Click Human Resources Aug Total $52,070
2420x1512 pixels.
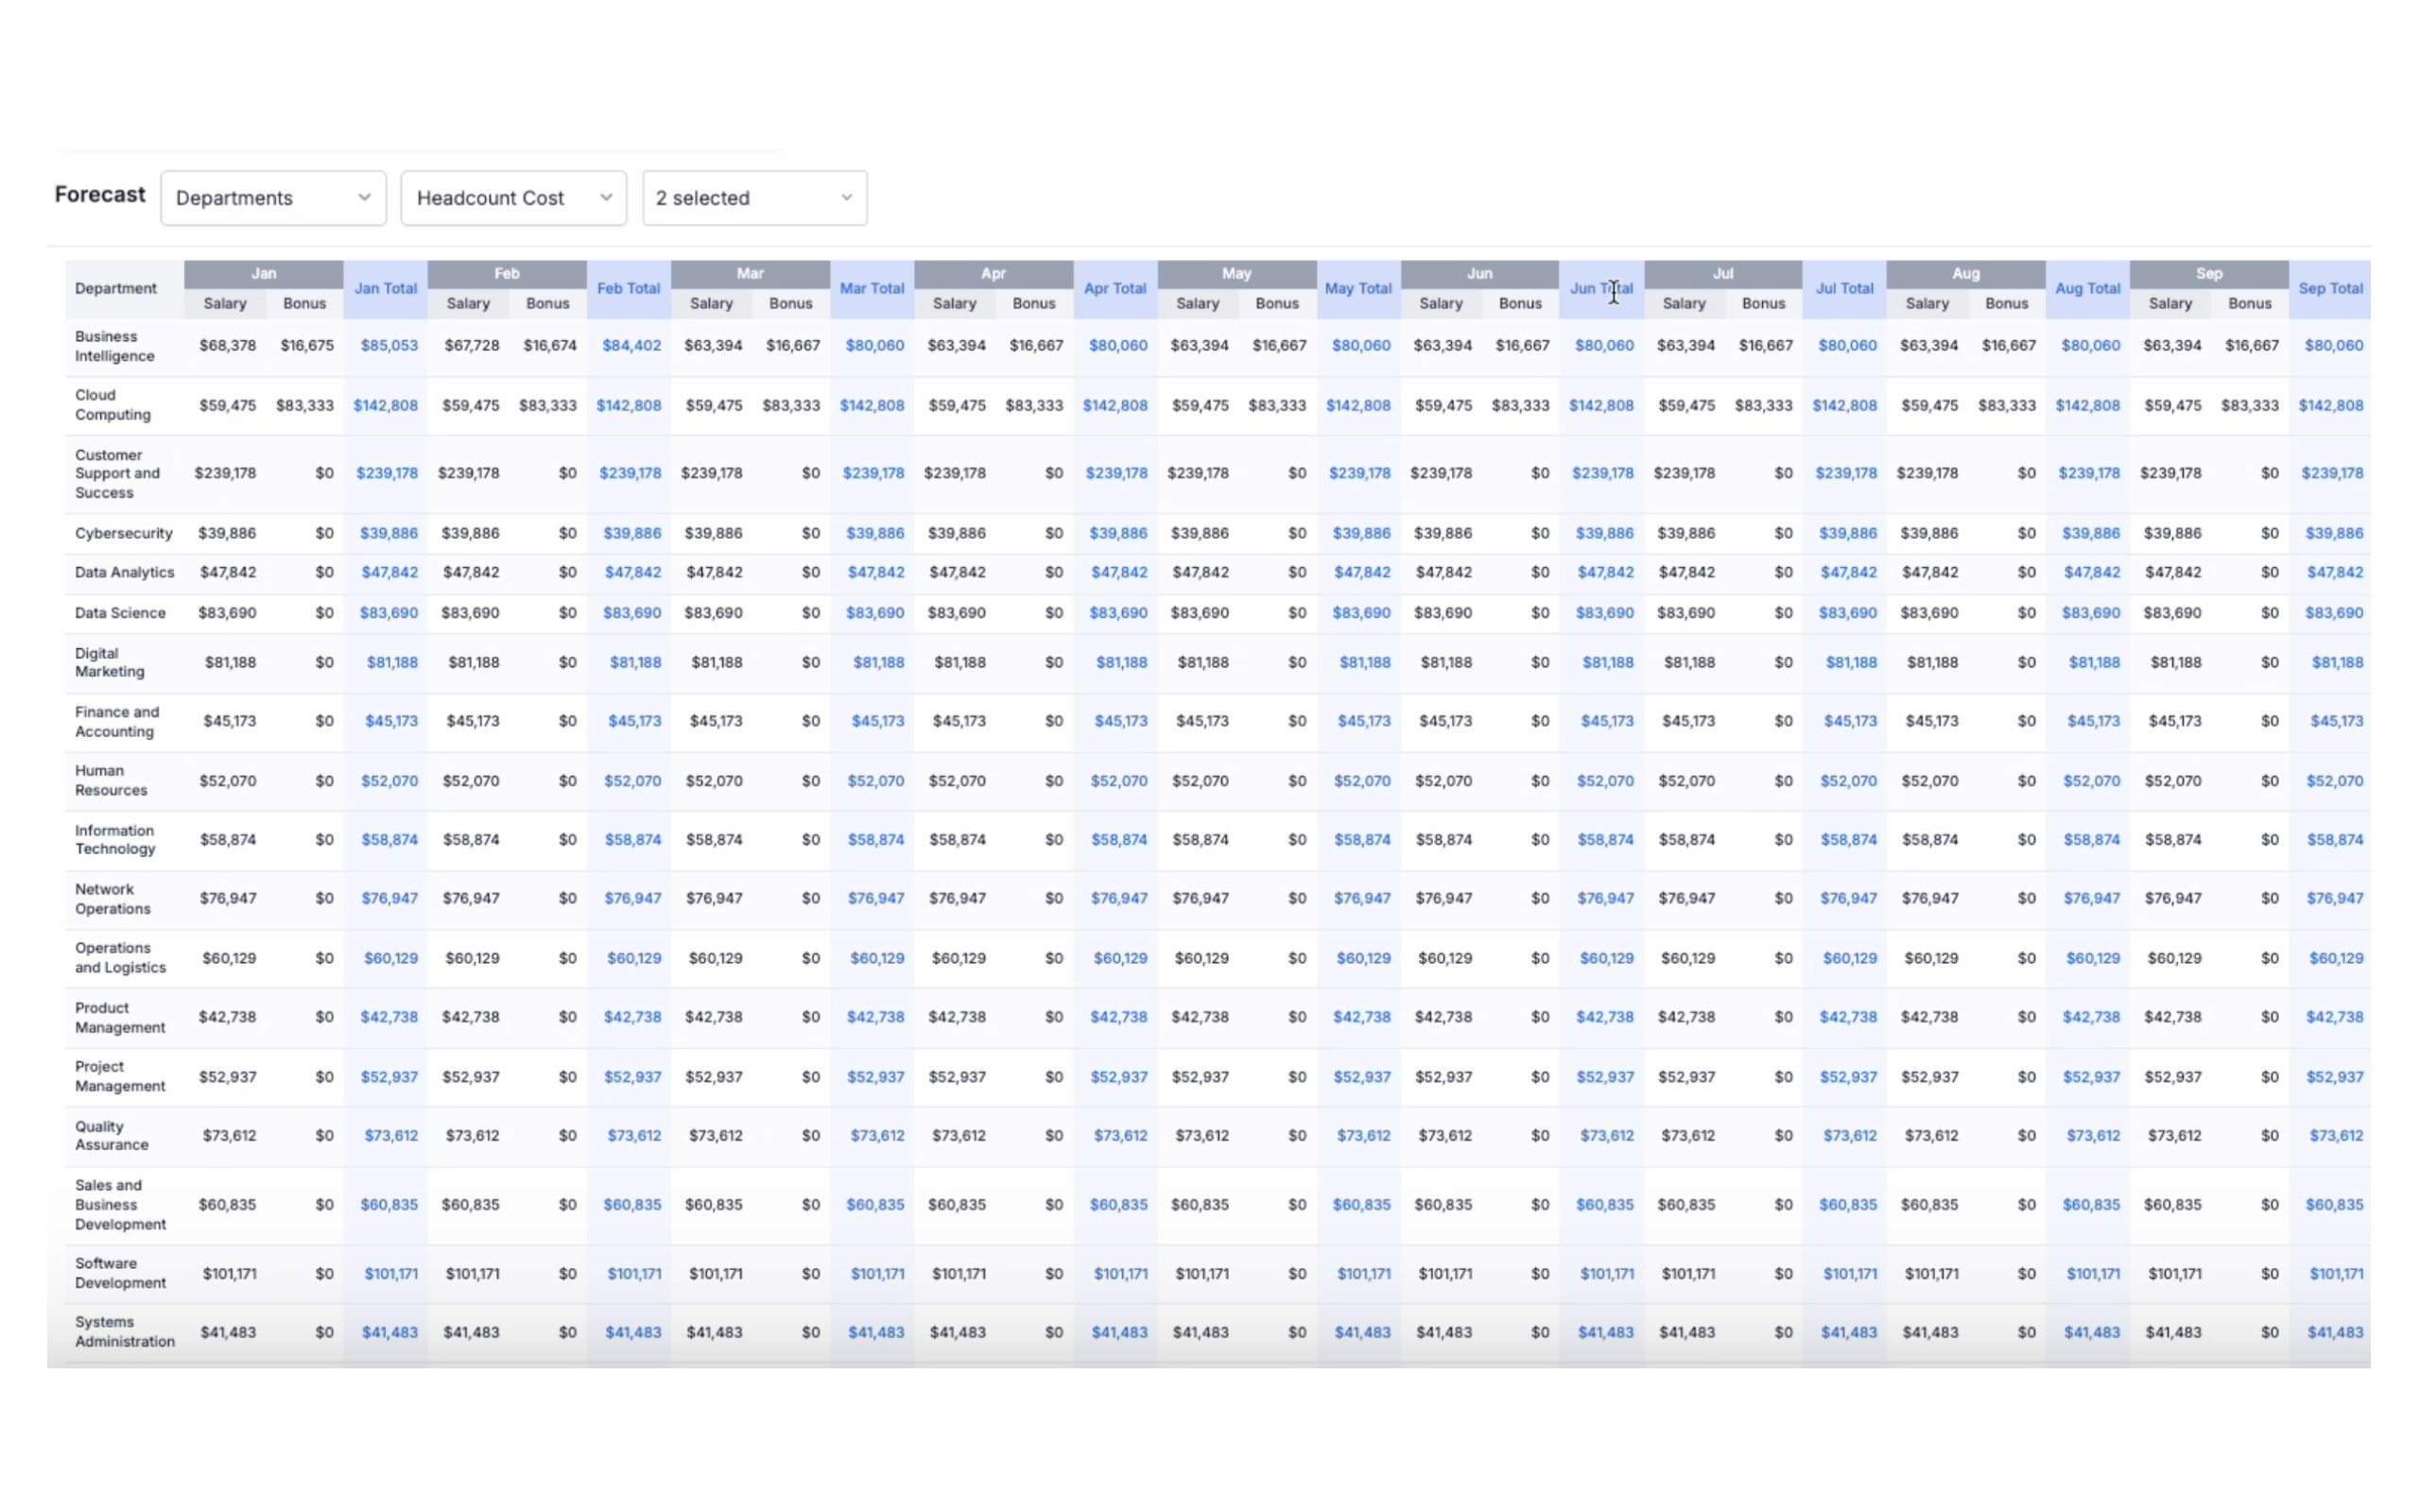pos(2091,781)
